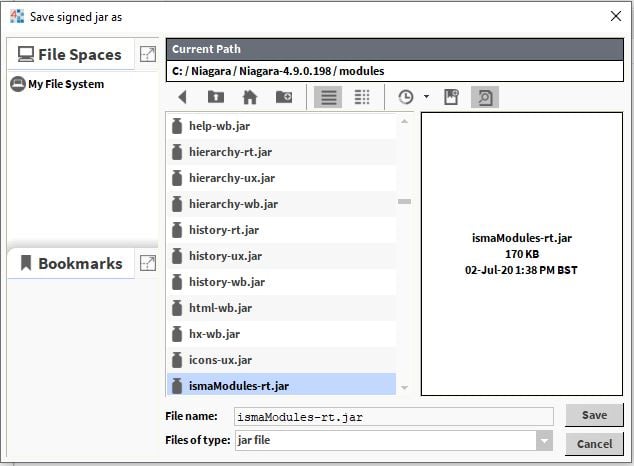The image size is (634, 466).
Task: Select hx-wb.jar file
Action: pos(281,334)
